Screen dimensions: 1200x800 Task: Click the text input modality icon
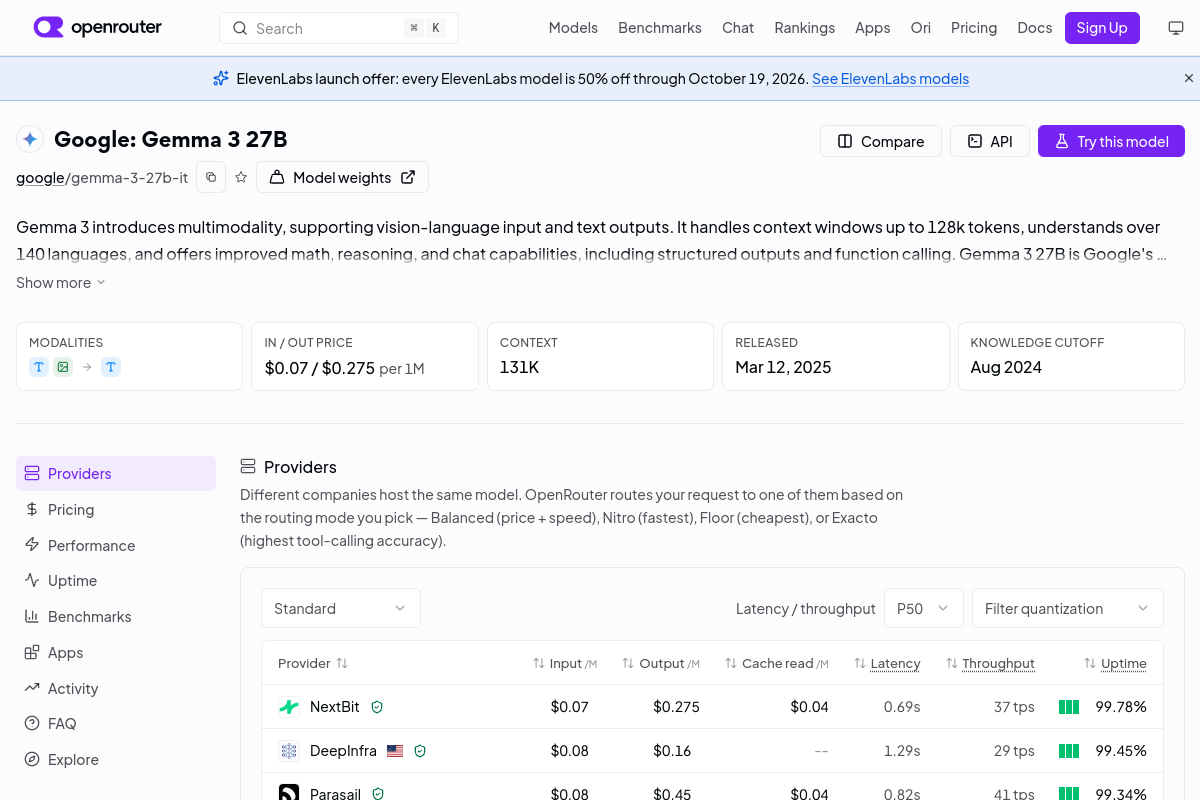pyautogui.click(x=39, y=367)
